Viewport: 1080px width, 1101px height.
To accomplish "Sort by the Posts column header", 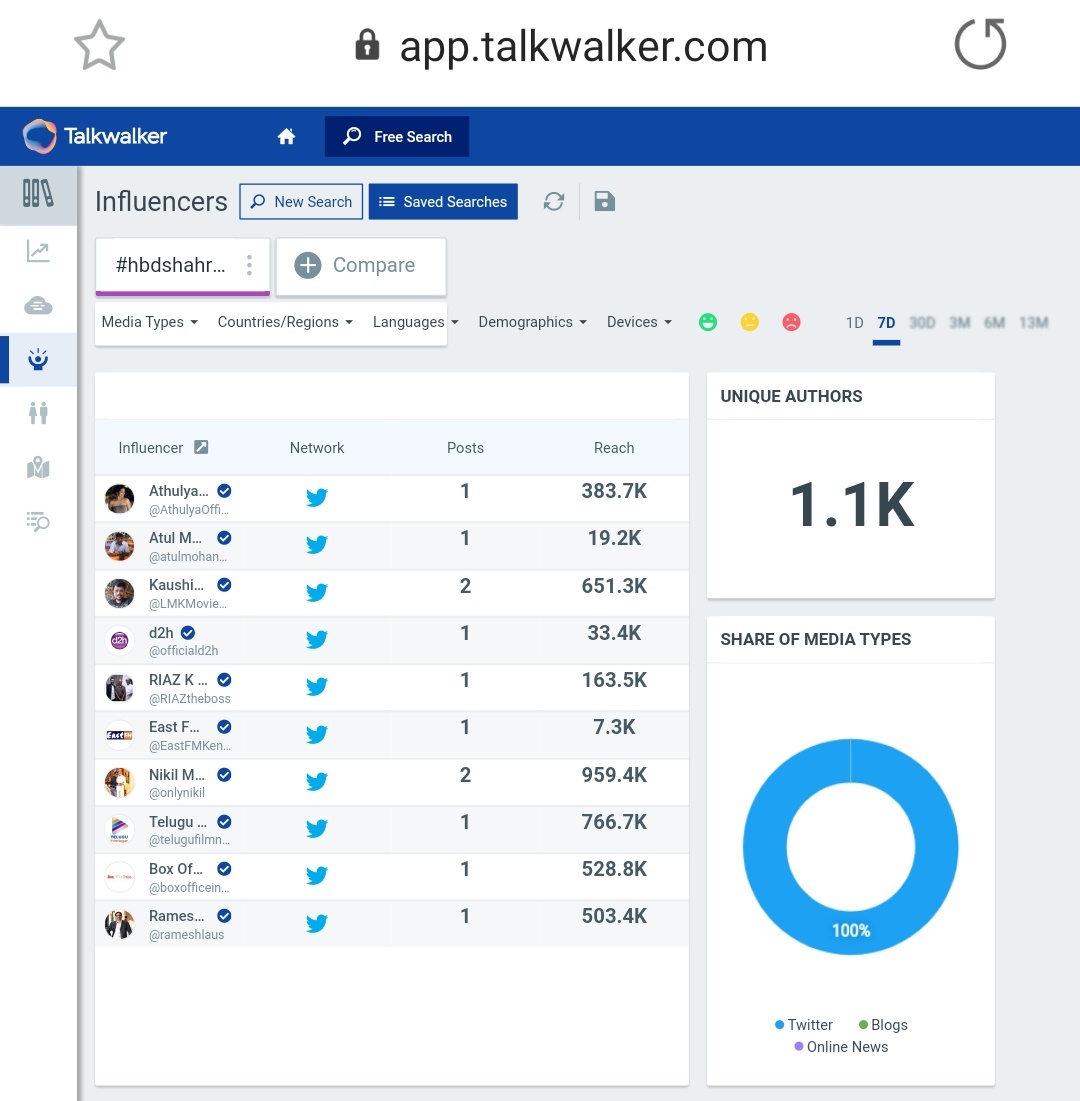I will pos(465,448).
